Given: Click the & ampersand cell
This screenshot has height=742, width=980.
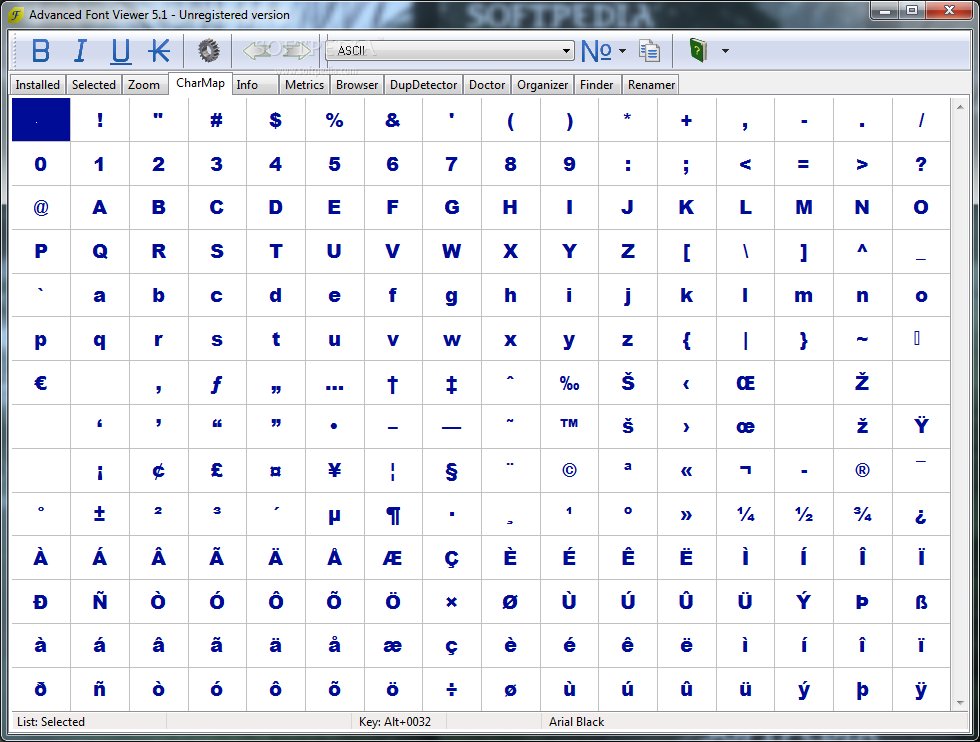Looking at the screenshot, I should [x=392, y=119].
